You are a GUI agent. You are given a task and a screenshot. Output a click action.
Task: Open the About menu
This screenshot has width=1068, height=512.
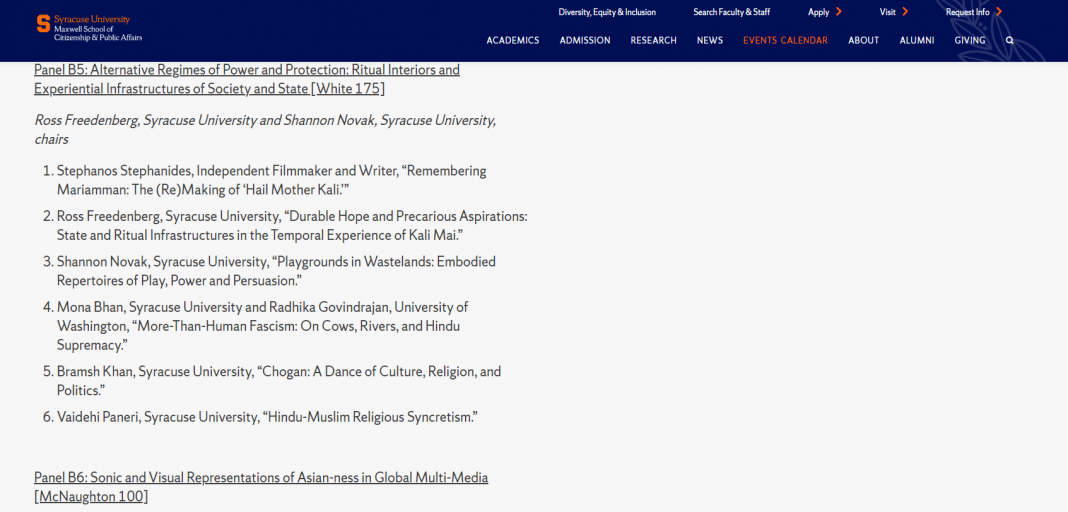tap(864, 41)
